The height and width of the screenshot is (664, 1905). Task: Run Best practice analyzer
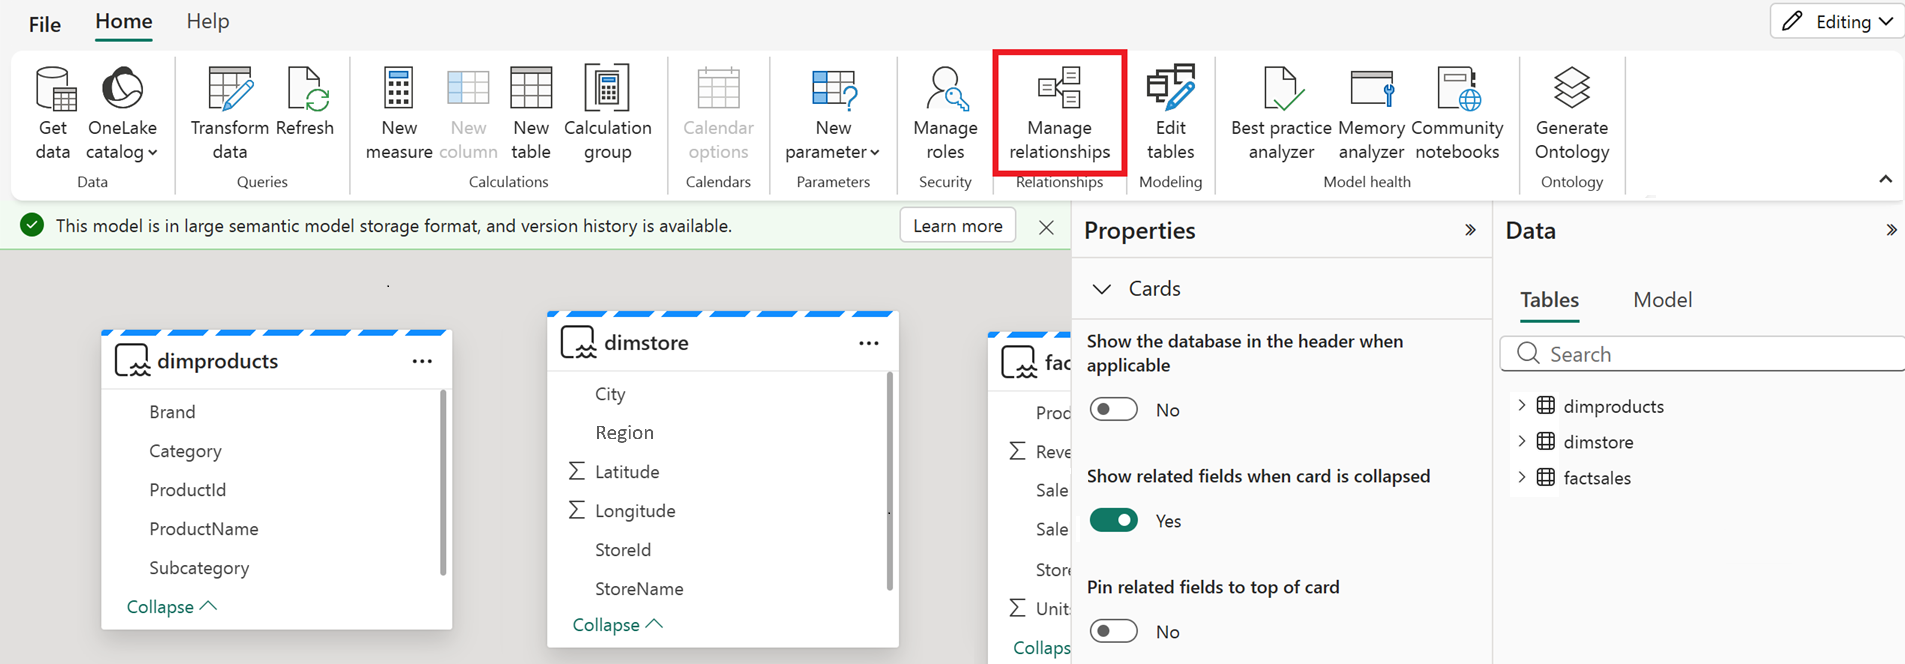(1281, 113)
